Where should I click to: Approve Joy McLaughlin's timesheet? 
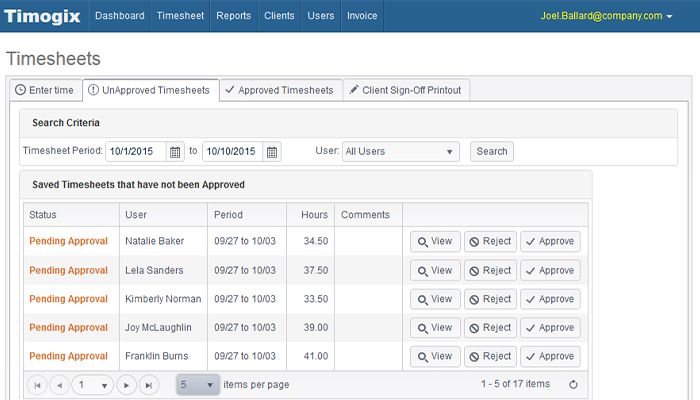click(550, 328)
